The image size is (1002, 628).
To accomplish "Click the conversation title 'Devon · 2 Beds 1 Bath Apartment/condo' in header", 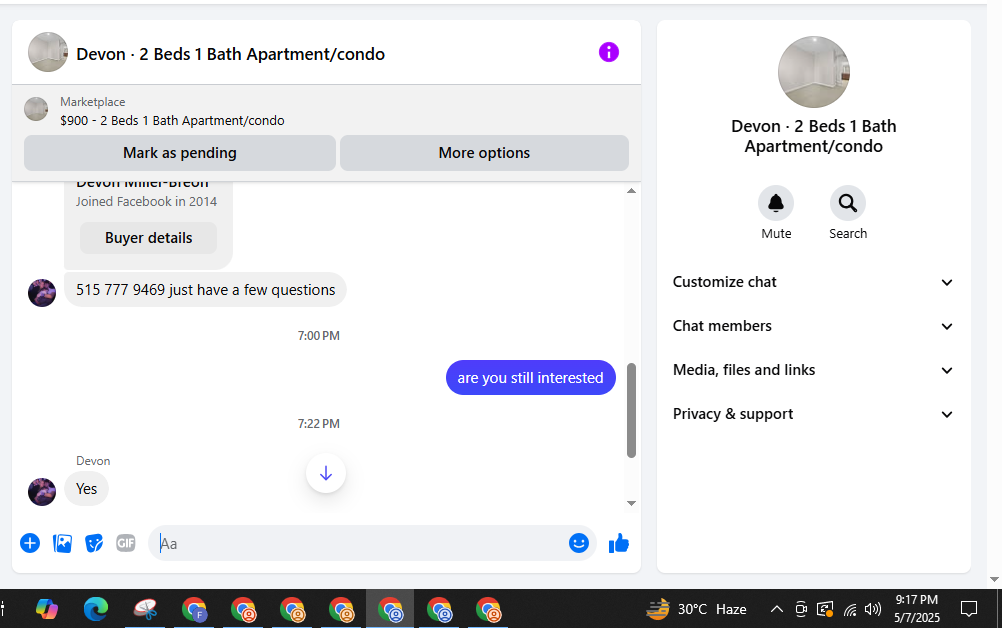I will pyautogui.click(x=230, y=54).
